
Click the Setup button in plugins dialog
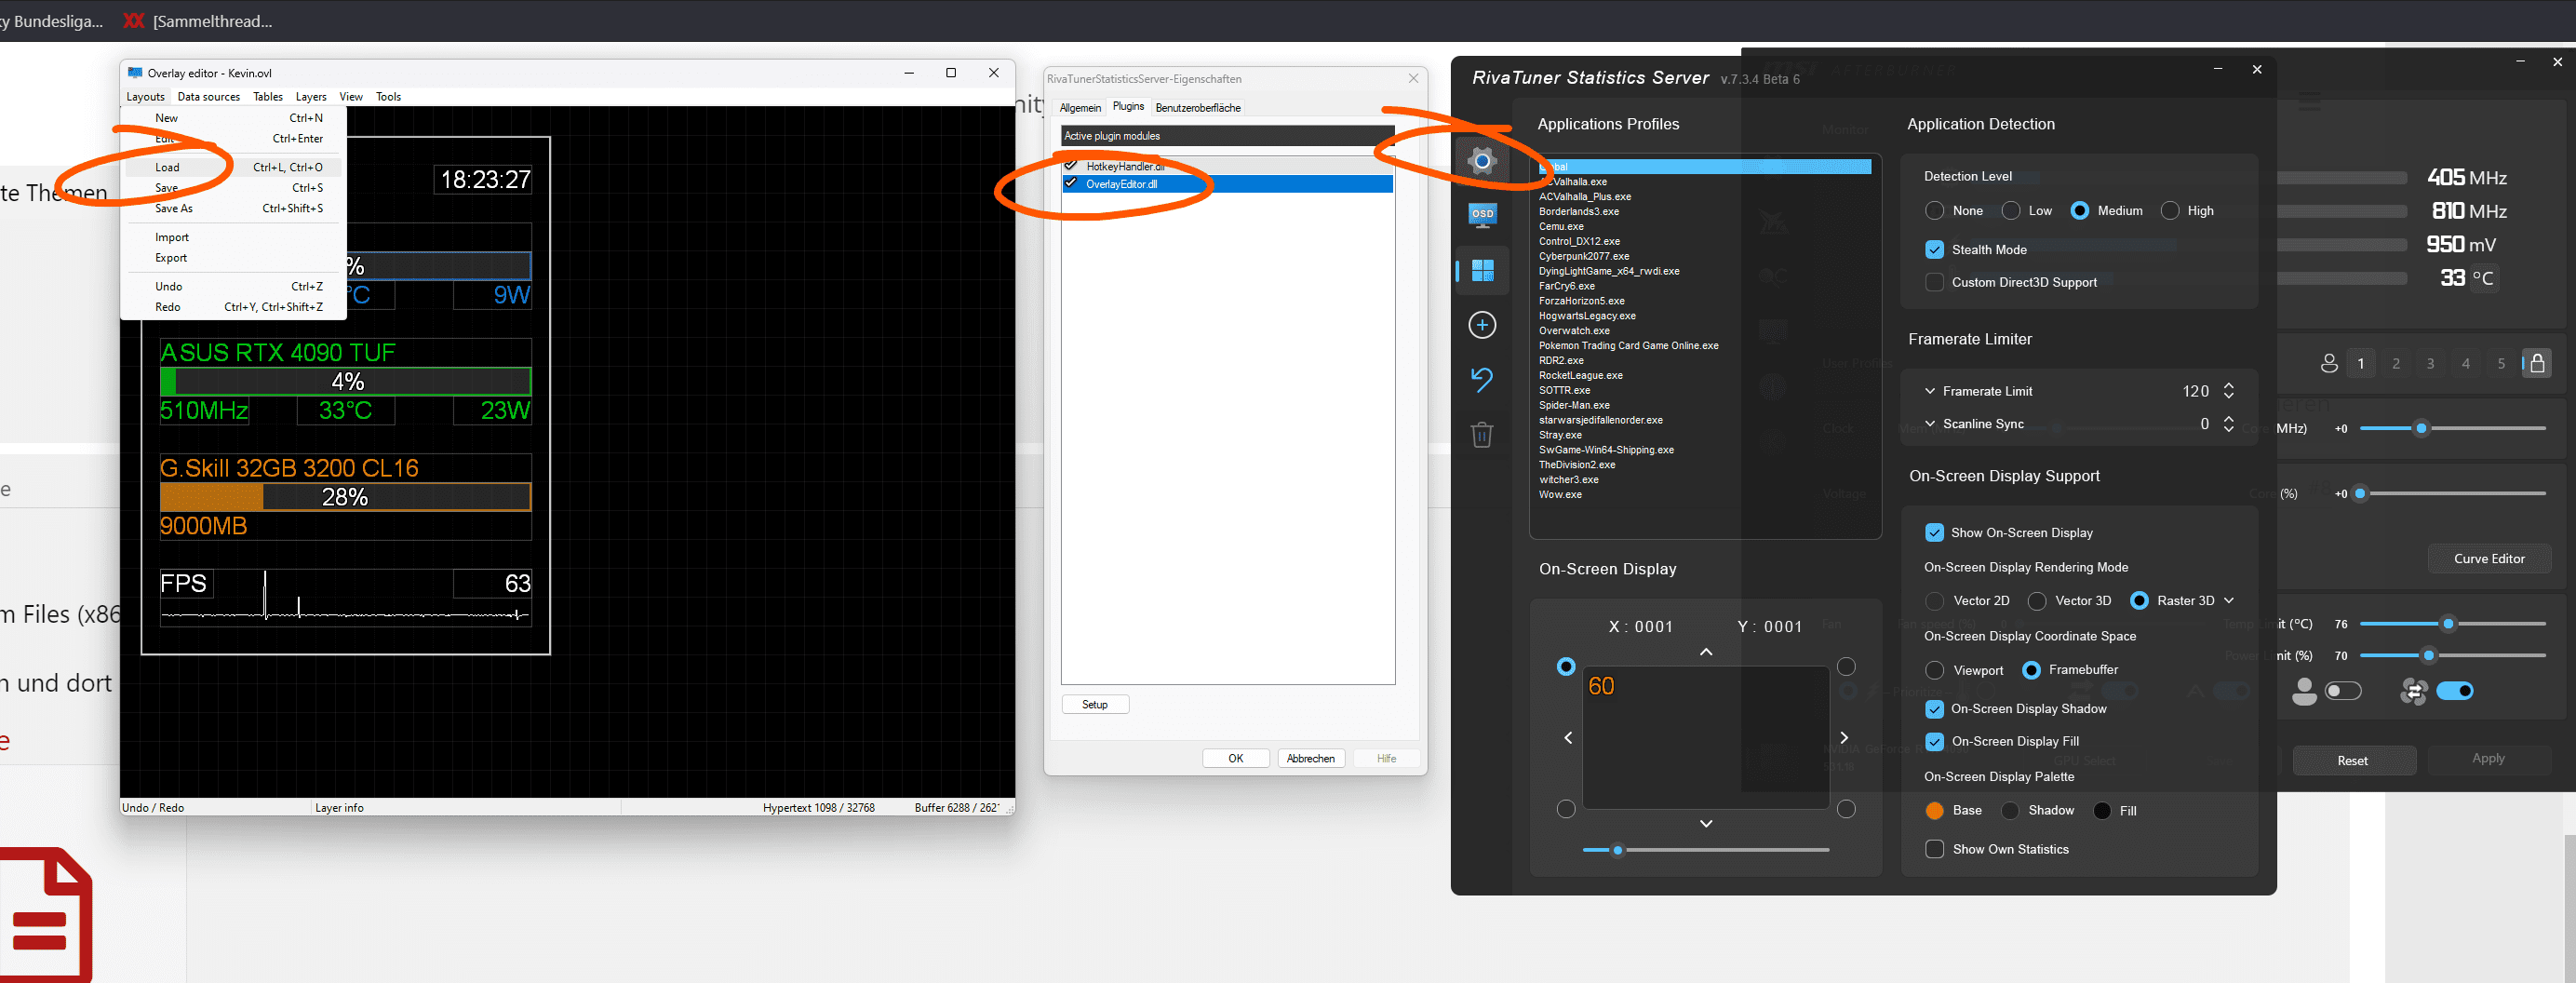pyautogui.click(x=1095, y=705)
